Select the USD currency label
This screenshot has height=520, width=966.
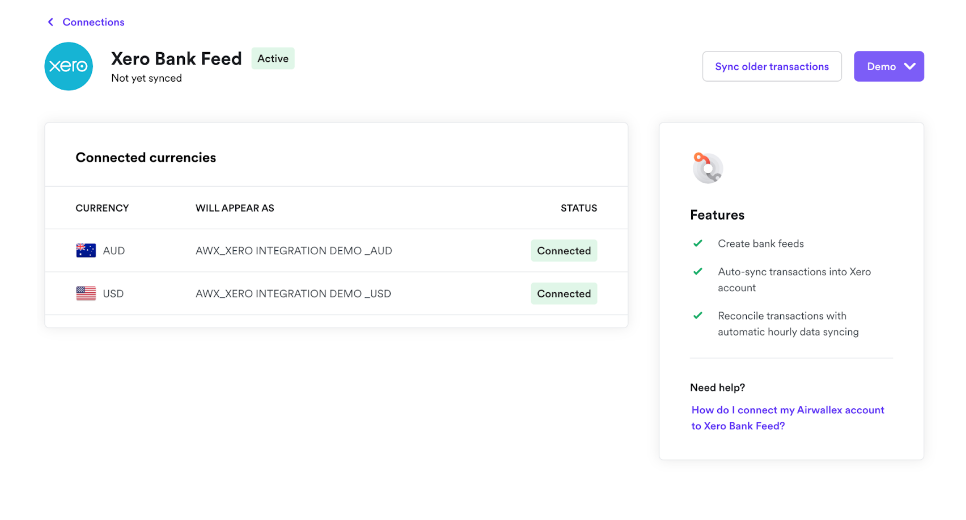click(113, 294)
